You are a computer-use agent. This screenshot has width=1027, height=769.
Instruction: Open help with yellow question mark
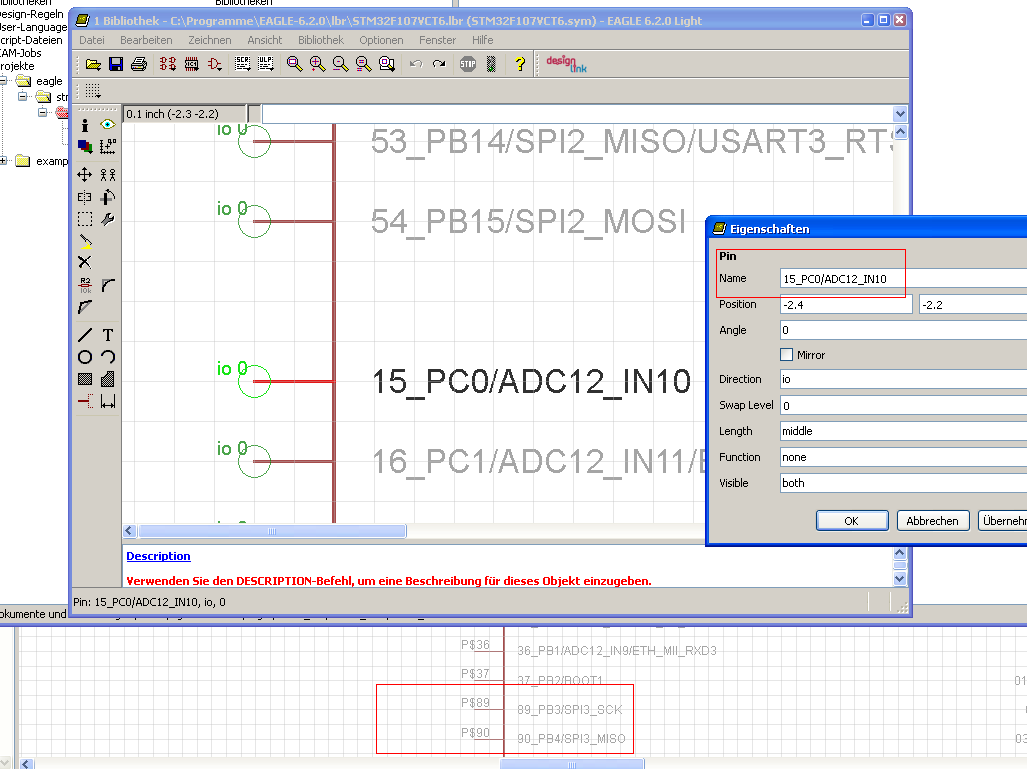click(520, 64)
